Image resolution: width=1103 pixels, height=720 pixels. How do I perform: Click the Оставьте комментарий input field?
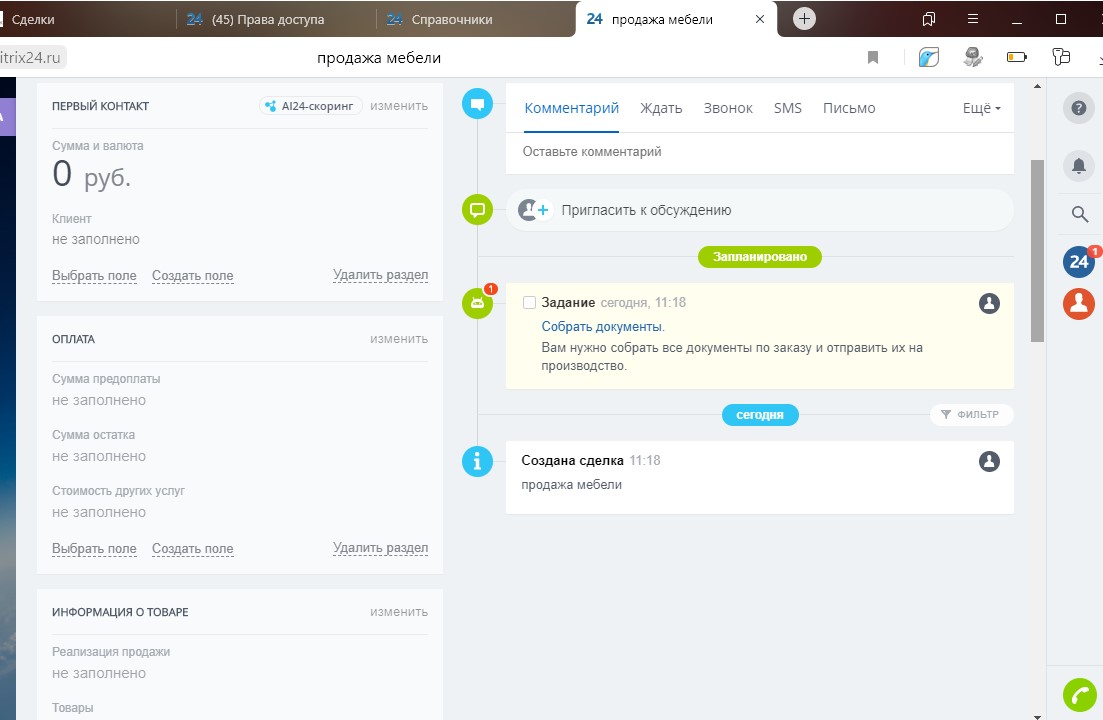(x=760, y=152)
